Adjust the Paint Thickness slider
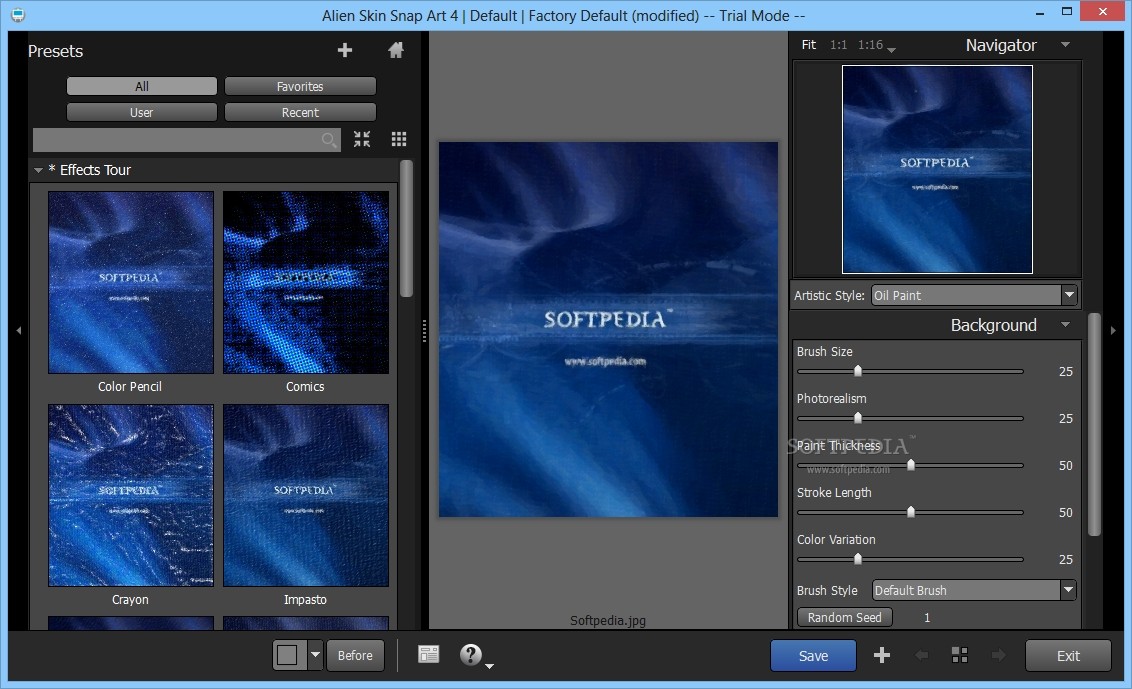This screenshot has width=1132, height=689. (x=910, y=465)
